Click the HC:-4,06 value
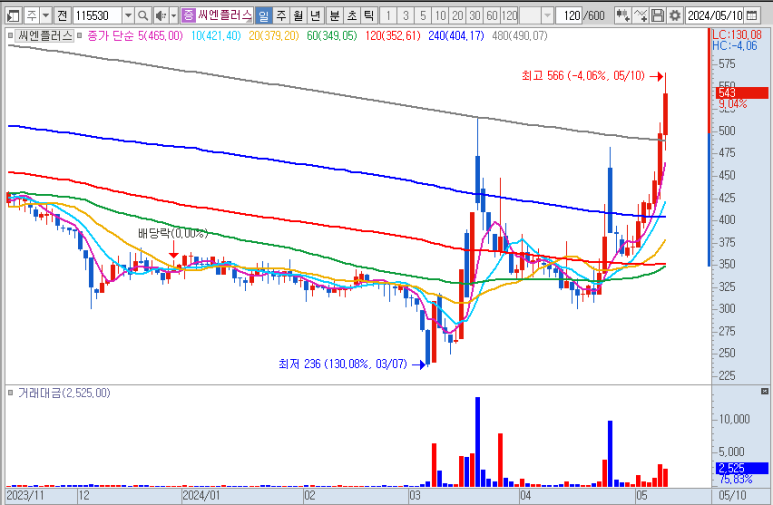 [x=735, y=46]
